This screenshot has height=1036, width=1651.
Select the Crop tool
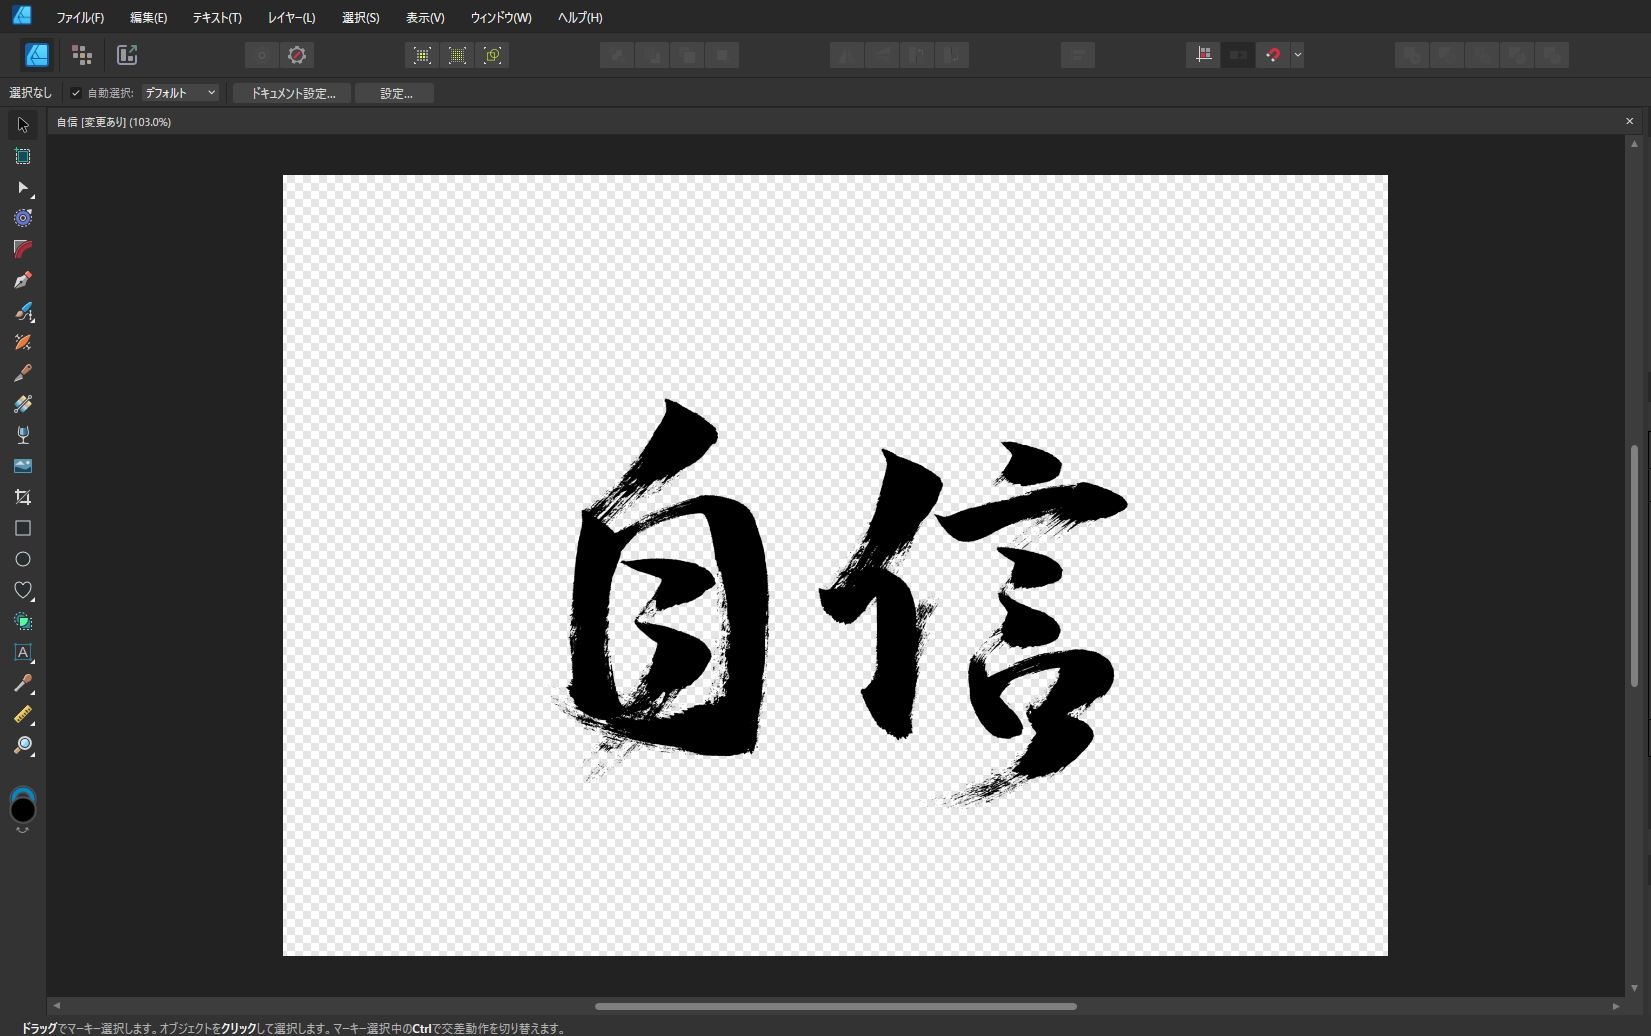22,497
